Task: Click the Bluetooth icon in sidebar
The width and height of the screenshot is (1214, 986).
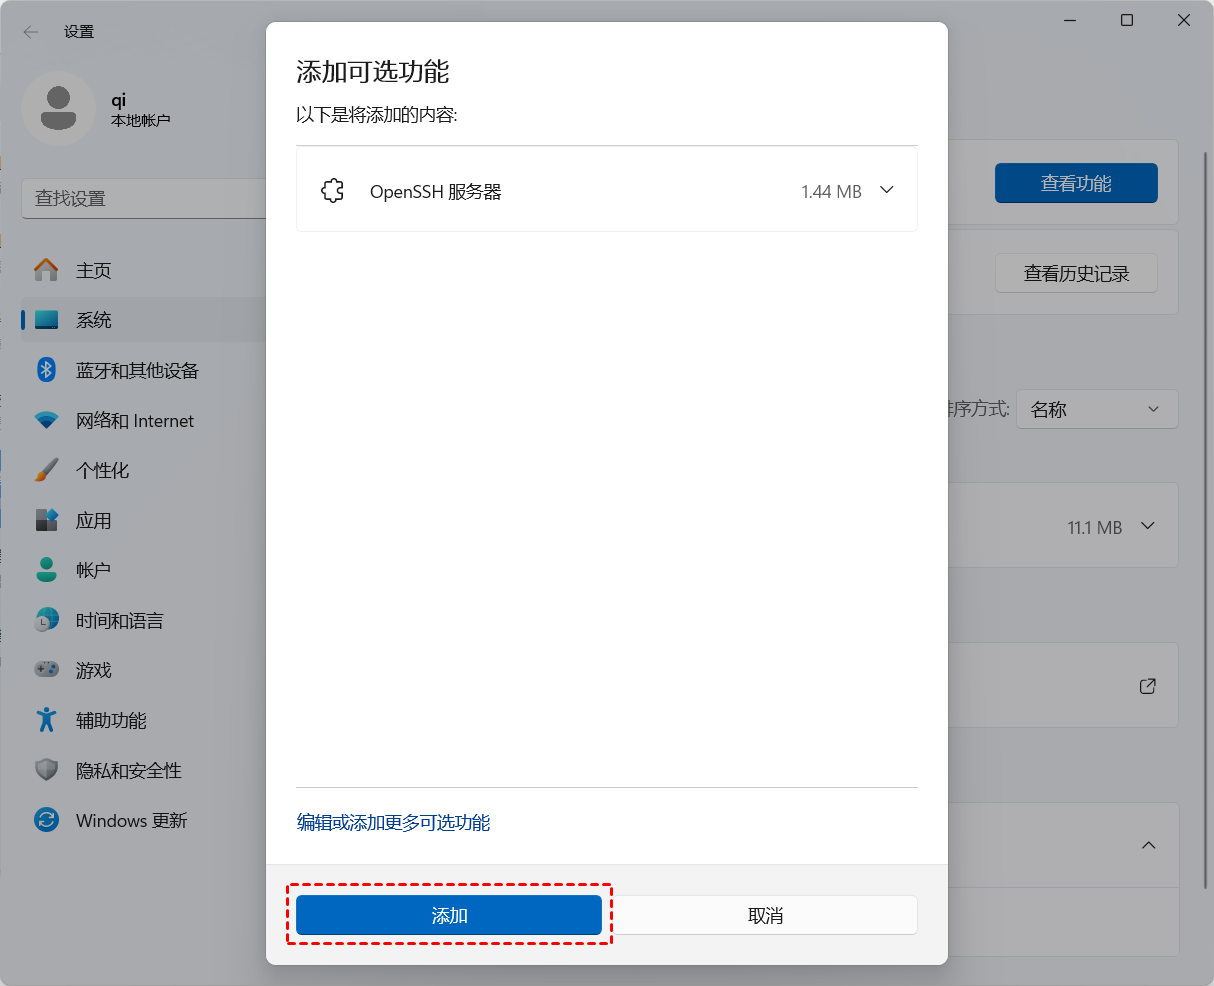Action: [x=46, y=370]
